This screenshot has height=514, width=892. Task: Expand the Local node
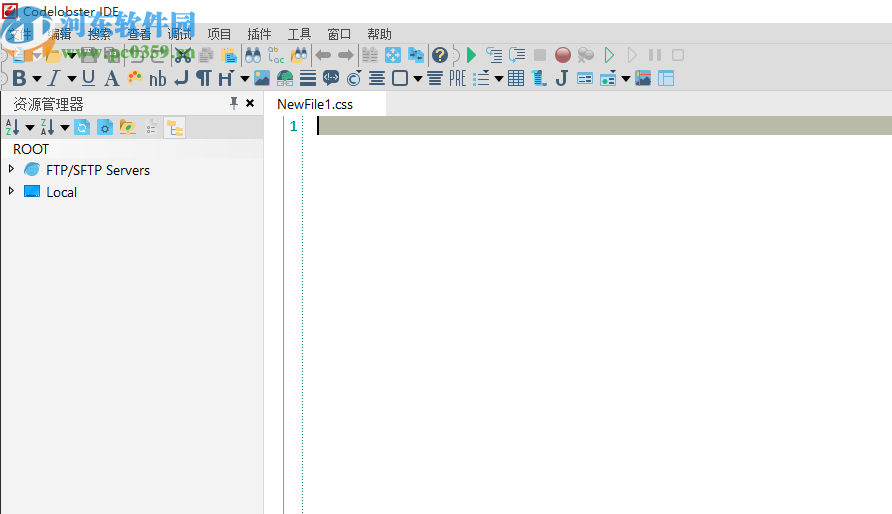coord(11,190)
